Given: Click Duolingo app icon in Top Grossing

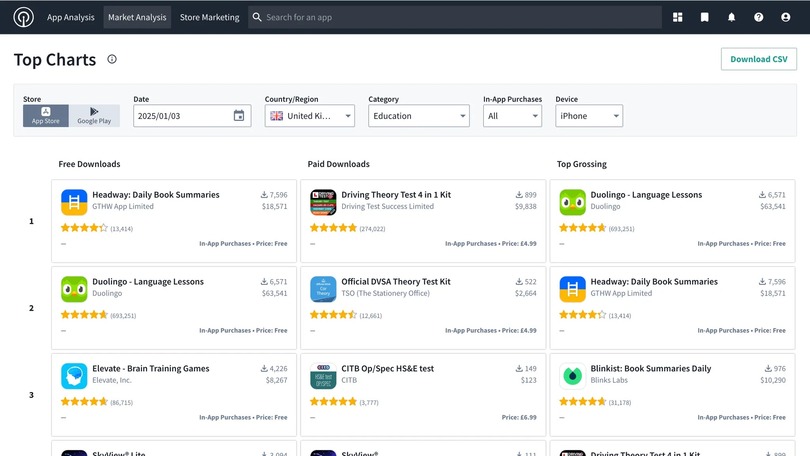Looking at the screenshot, I should 572,202.
